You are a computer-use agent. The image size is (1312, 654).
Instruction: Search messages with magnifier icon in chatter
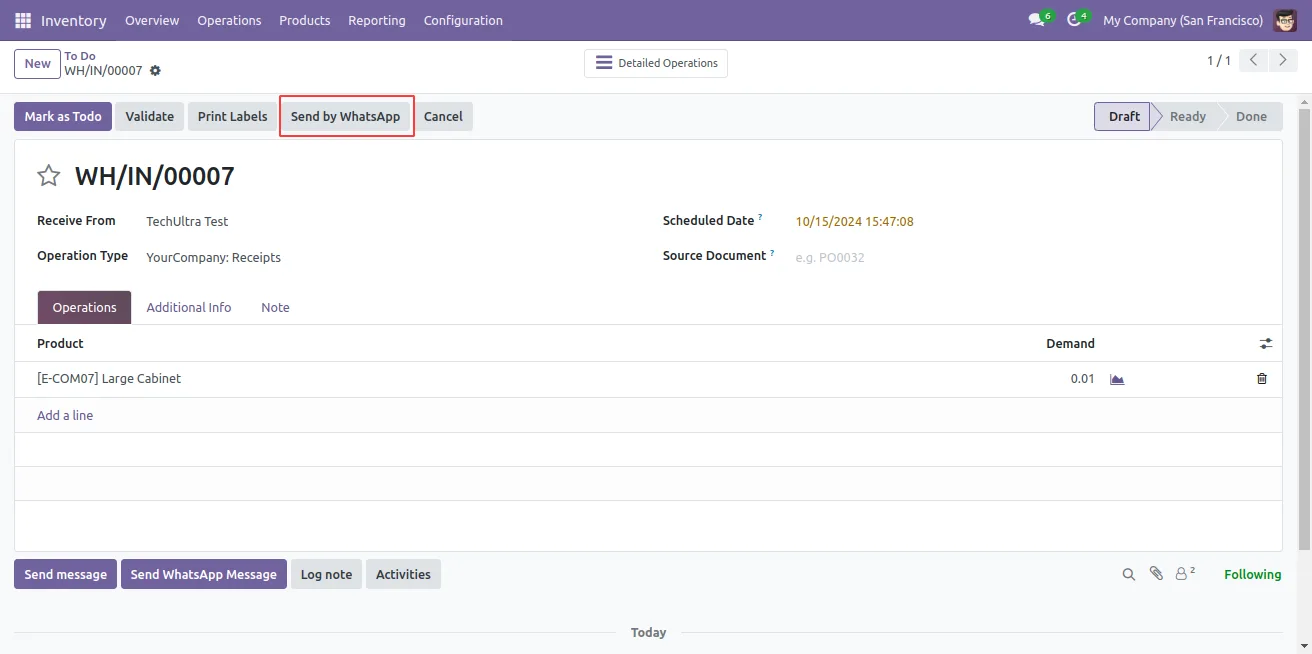[x=1129, y=574]
